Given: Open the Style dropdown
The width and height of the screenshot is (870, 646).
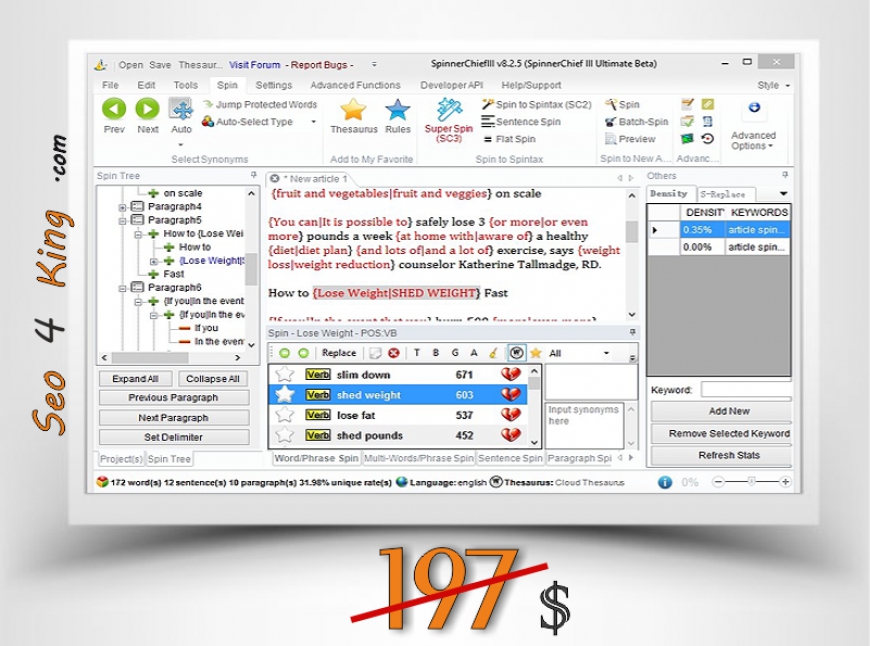Looking at the screenshot, I should coord(773,85).
